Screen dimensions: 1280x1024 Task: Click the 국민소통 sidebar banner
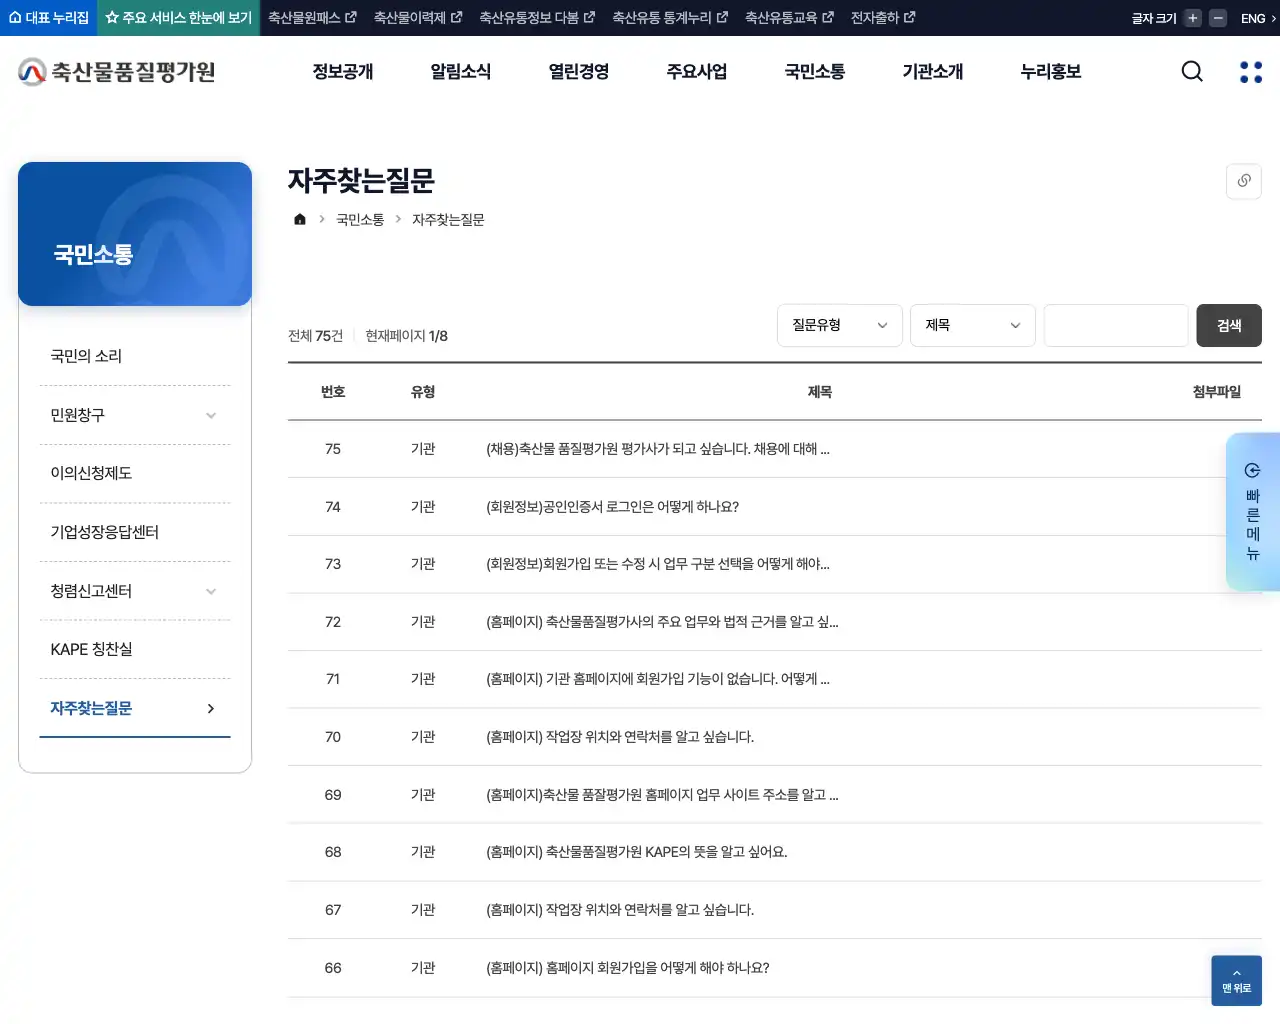click(x=135, y=234)
